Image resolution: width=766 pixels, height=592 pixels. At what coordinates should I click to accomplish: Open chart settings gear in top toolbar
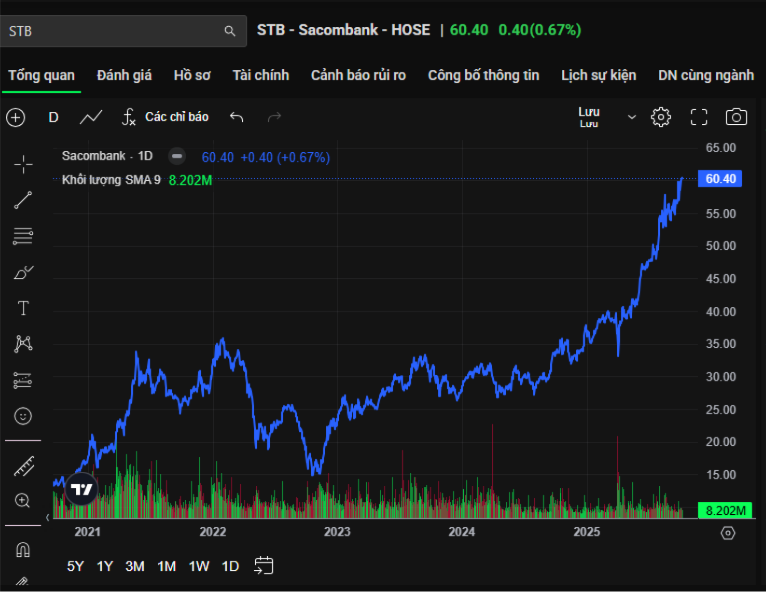point(660,117)
